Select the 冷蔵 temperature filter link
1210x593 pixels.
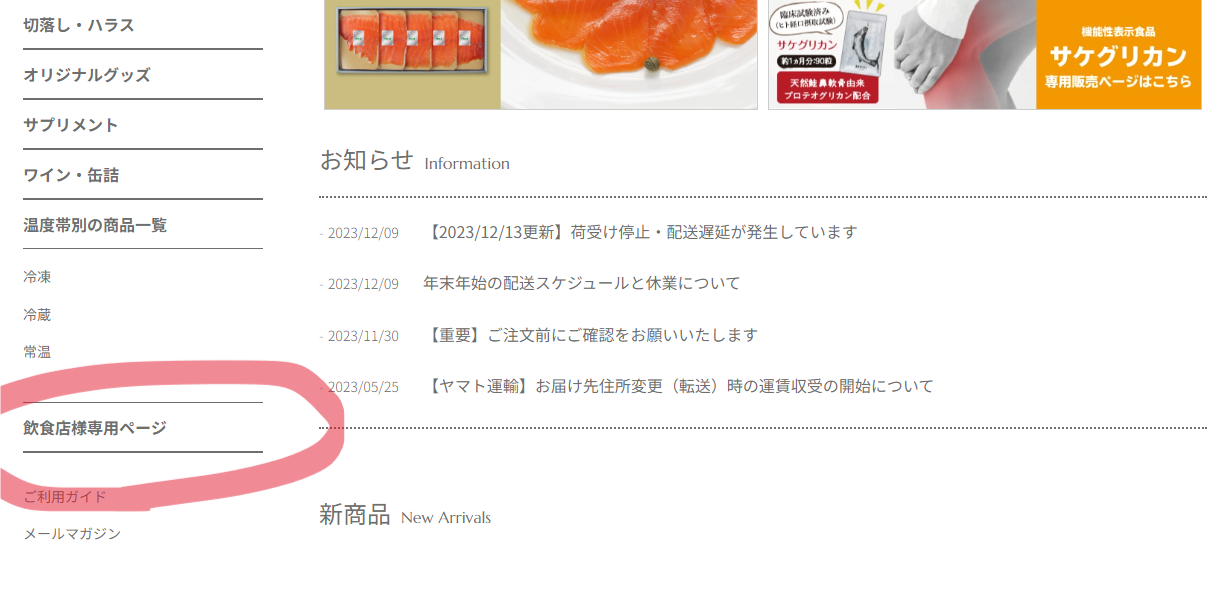click(37, 314)
